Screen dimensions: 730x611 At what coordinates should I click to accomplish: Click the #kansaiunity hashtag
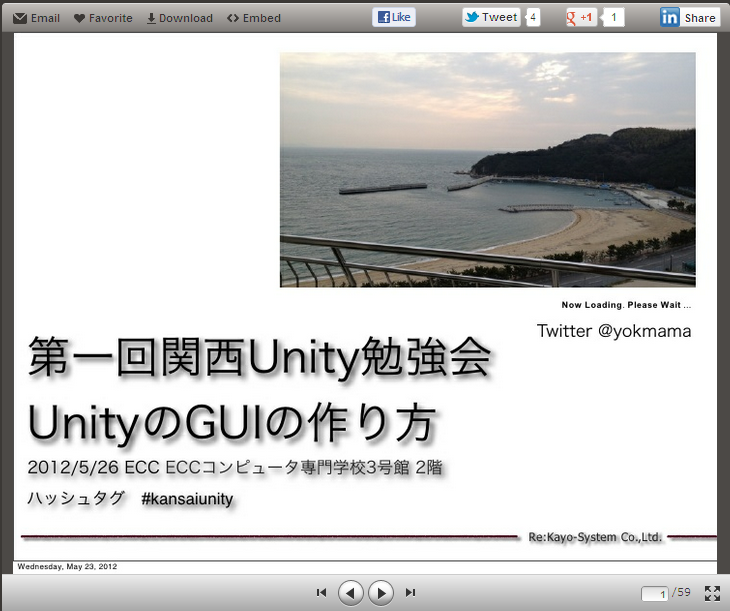187,499
